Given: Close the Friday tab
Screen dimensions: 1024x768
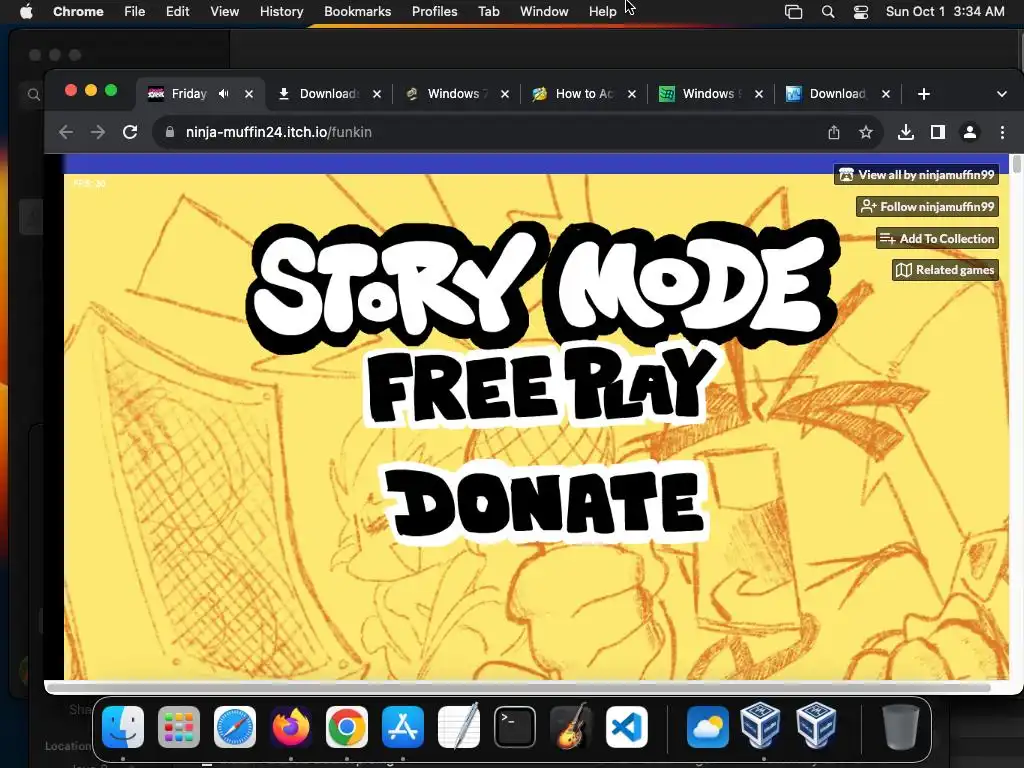Looking at the screenshot, I should 249,94.
